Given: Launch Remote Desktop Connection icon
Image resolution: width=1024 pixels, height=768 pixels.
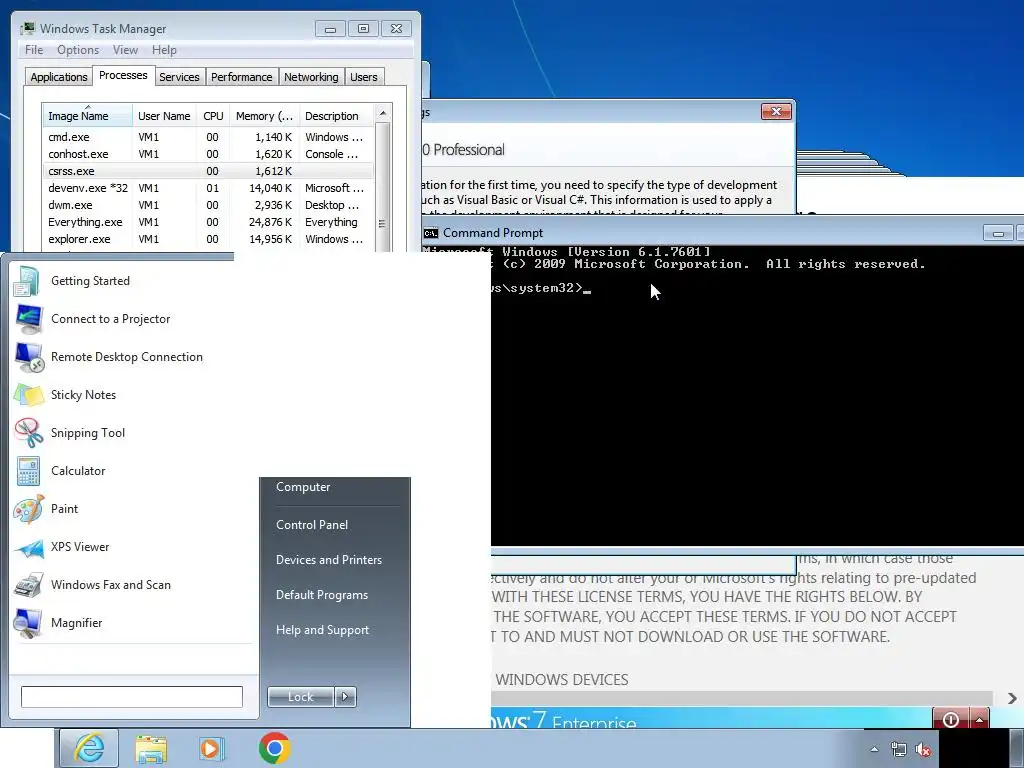Looking at the screenshot, I should 29,357.
